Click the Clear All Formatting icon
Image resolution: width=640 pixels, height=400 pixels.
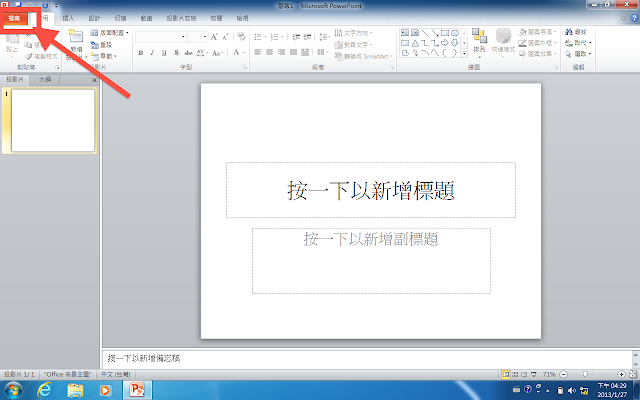[241, 37]
